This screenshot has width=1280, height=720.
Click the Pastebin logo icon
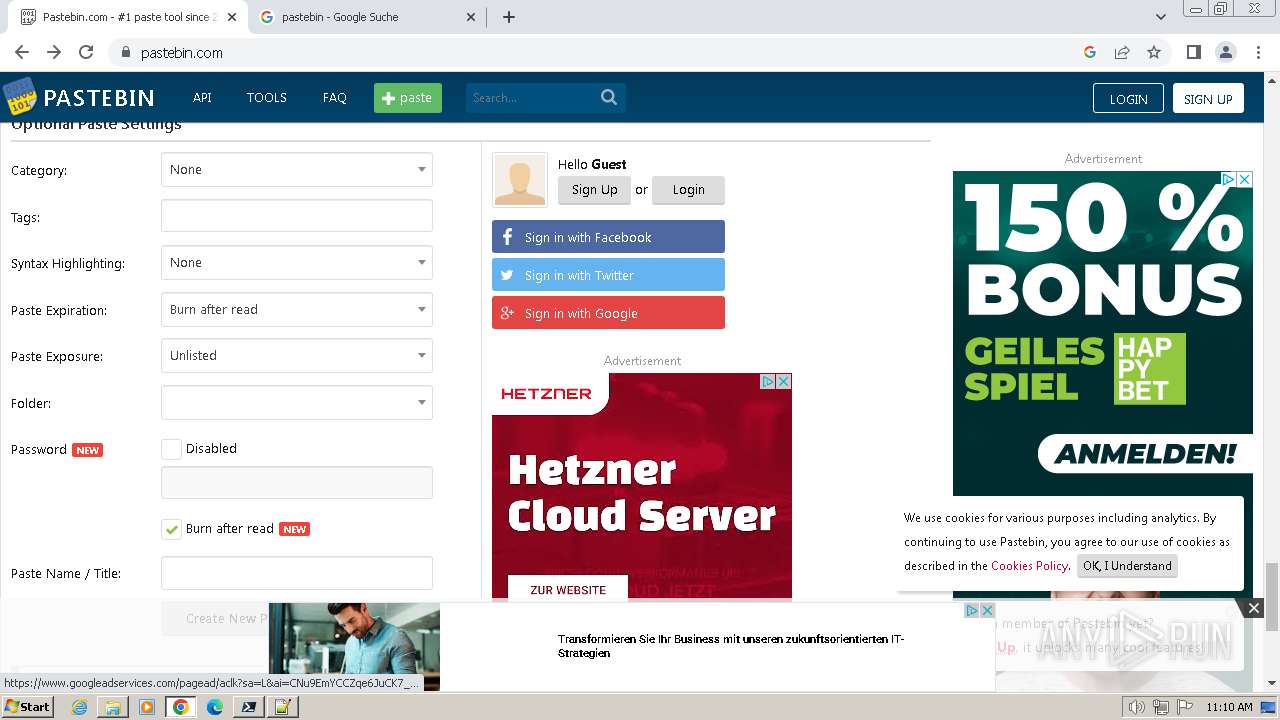click(19, 97)
